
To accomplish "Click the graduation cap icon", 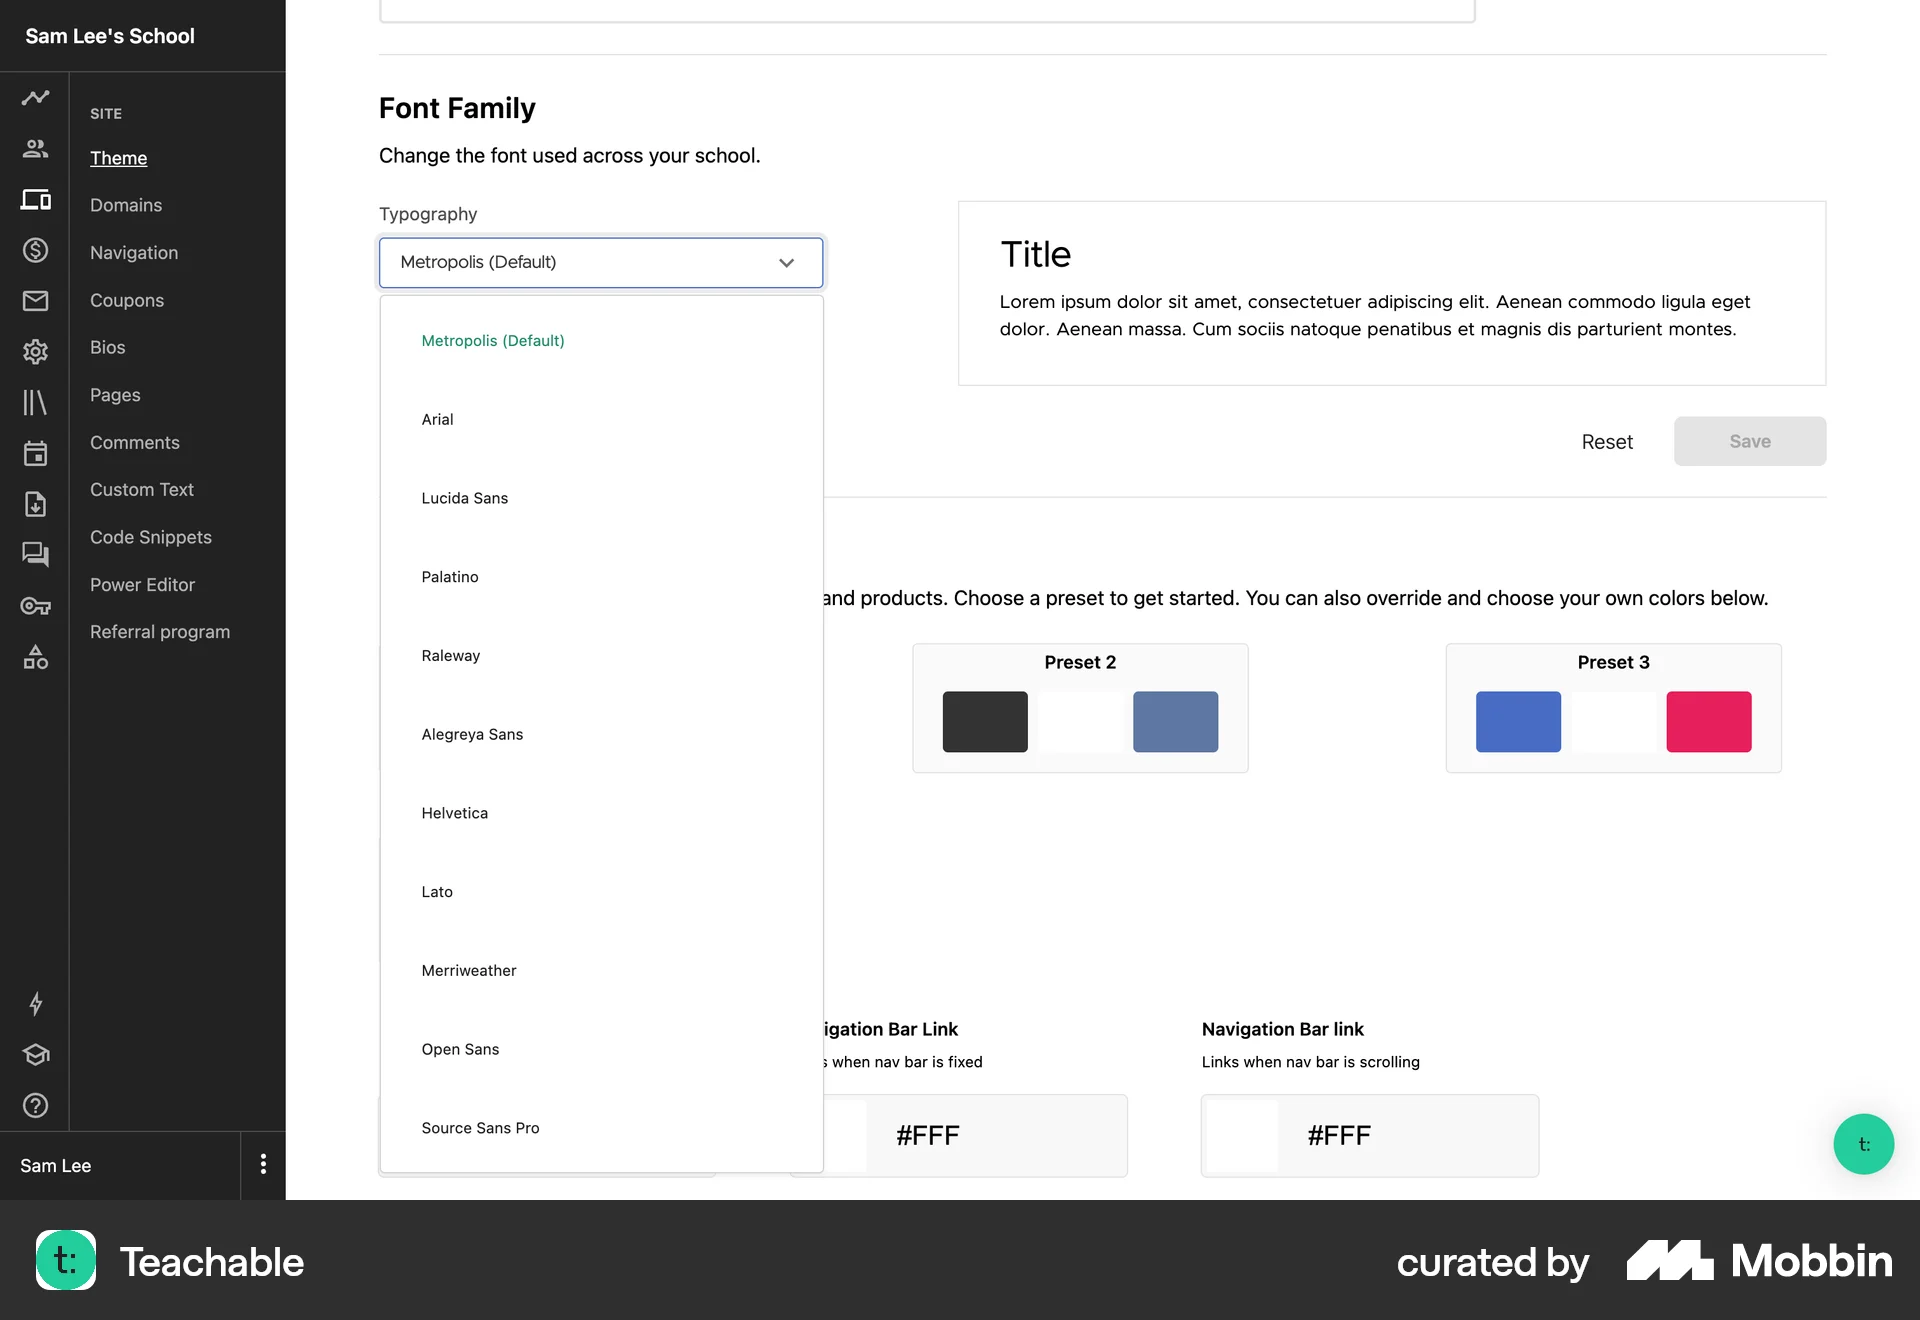I will pyautogui.click(x=36, y=1055).
